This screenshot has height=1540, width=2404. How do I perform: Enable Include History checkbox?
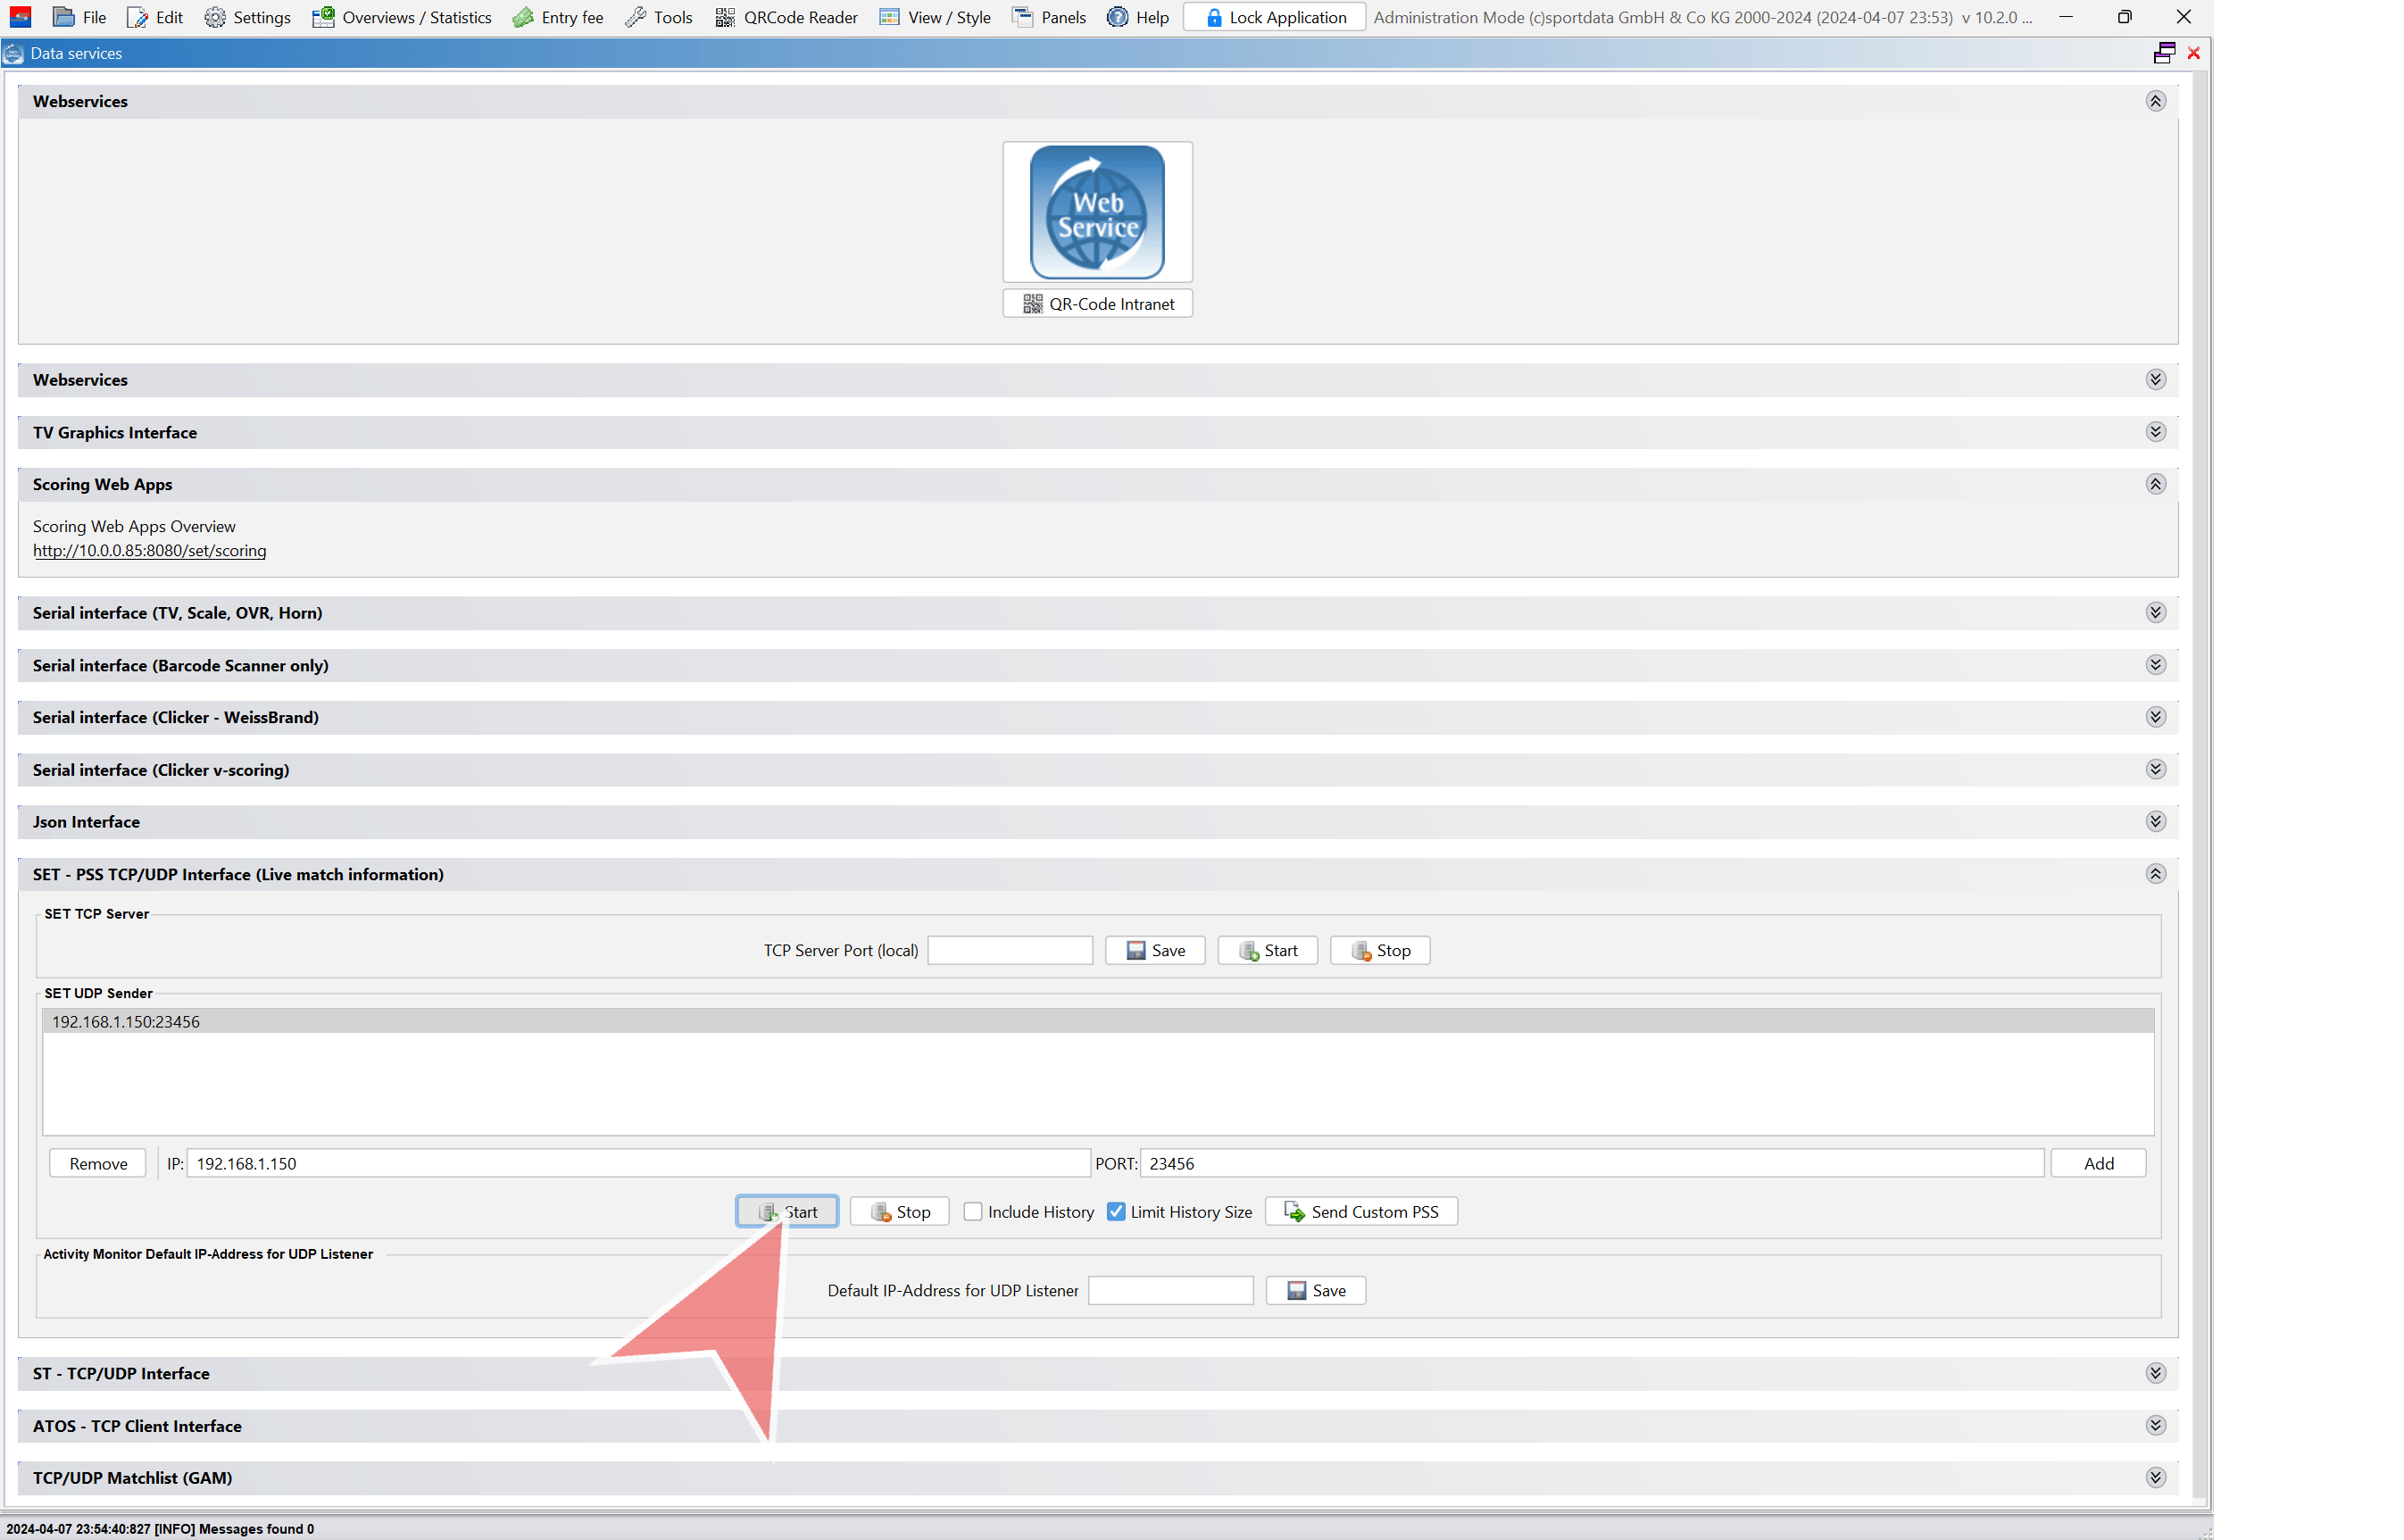pyautogui.click(x=972, y=1211)
